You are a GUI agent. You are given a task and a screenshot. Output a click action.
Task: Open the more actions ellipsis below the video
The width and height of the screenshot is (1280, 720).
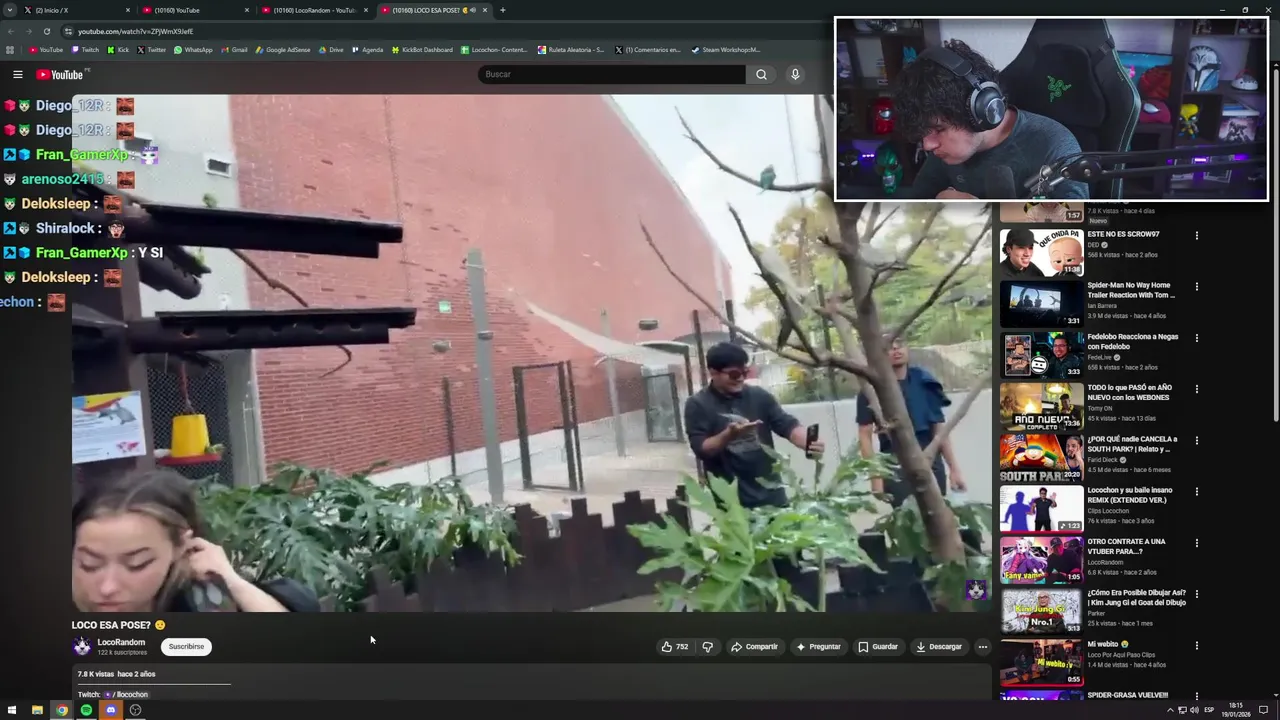point(982,647)
